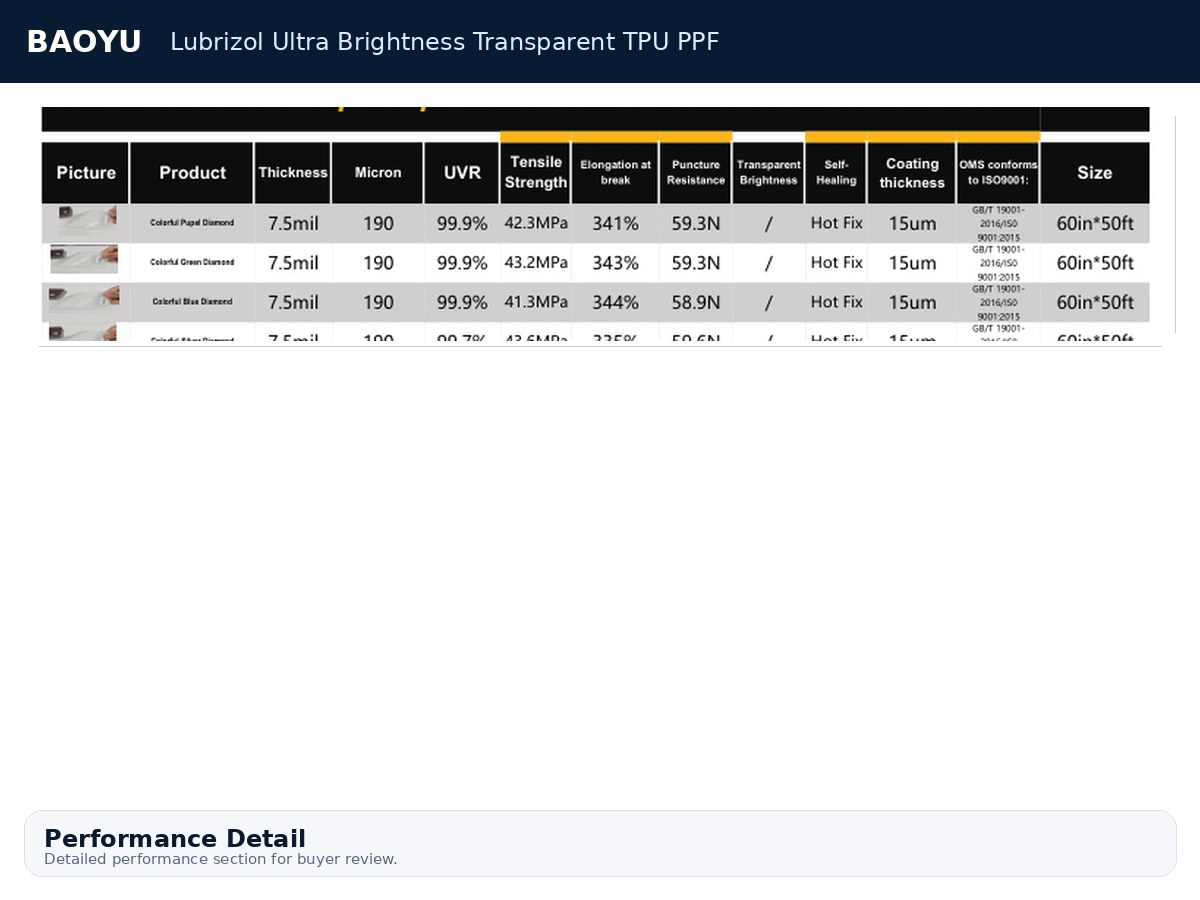
Task: Click 59.3N in Colorful Green Diamond row
Action: click(696, 263)
